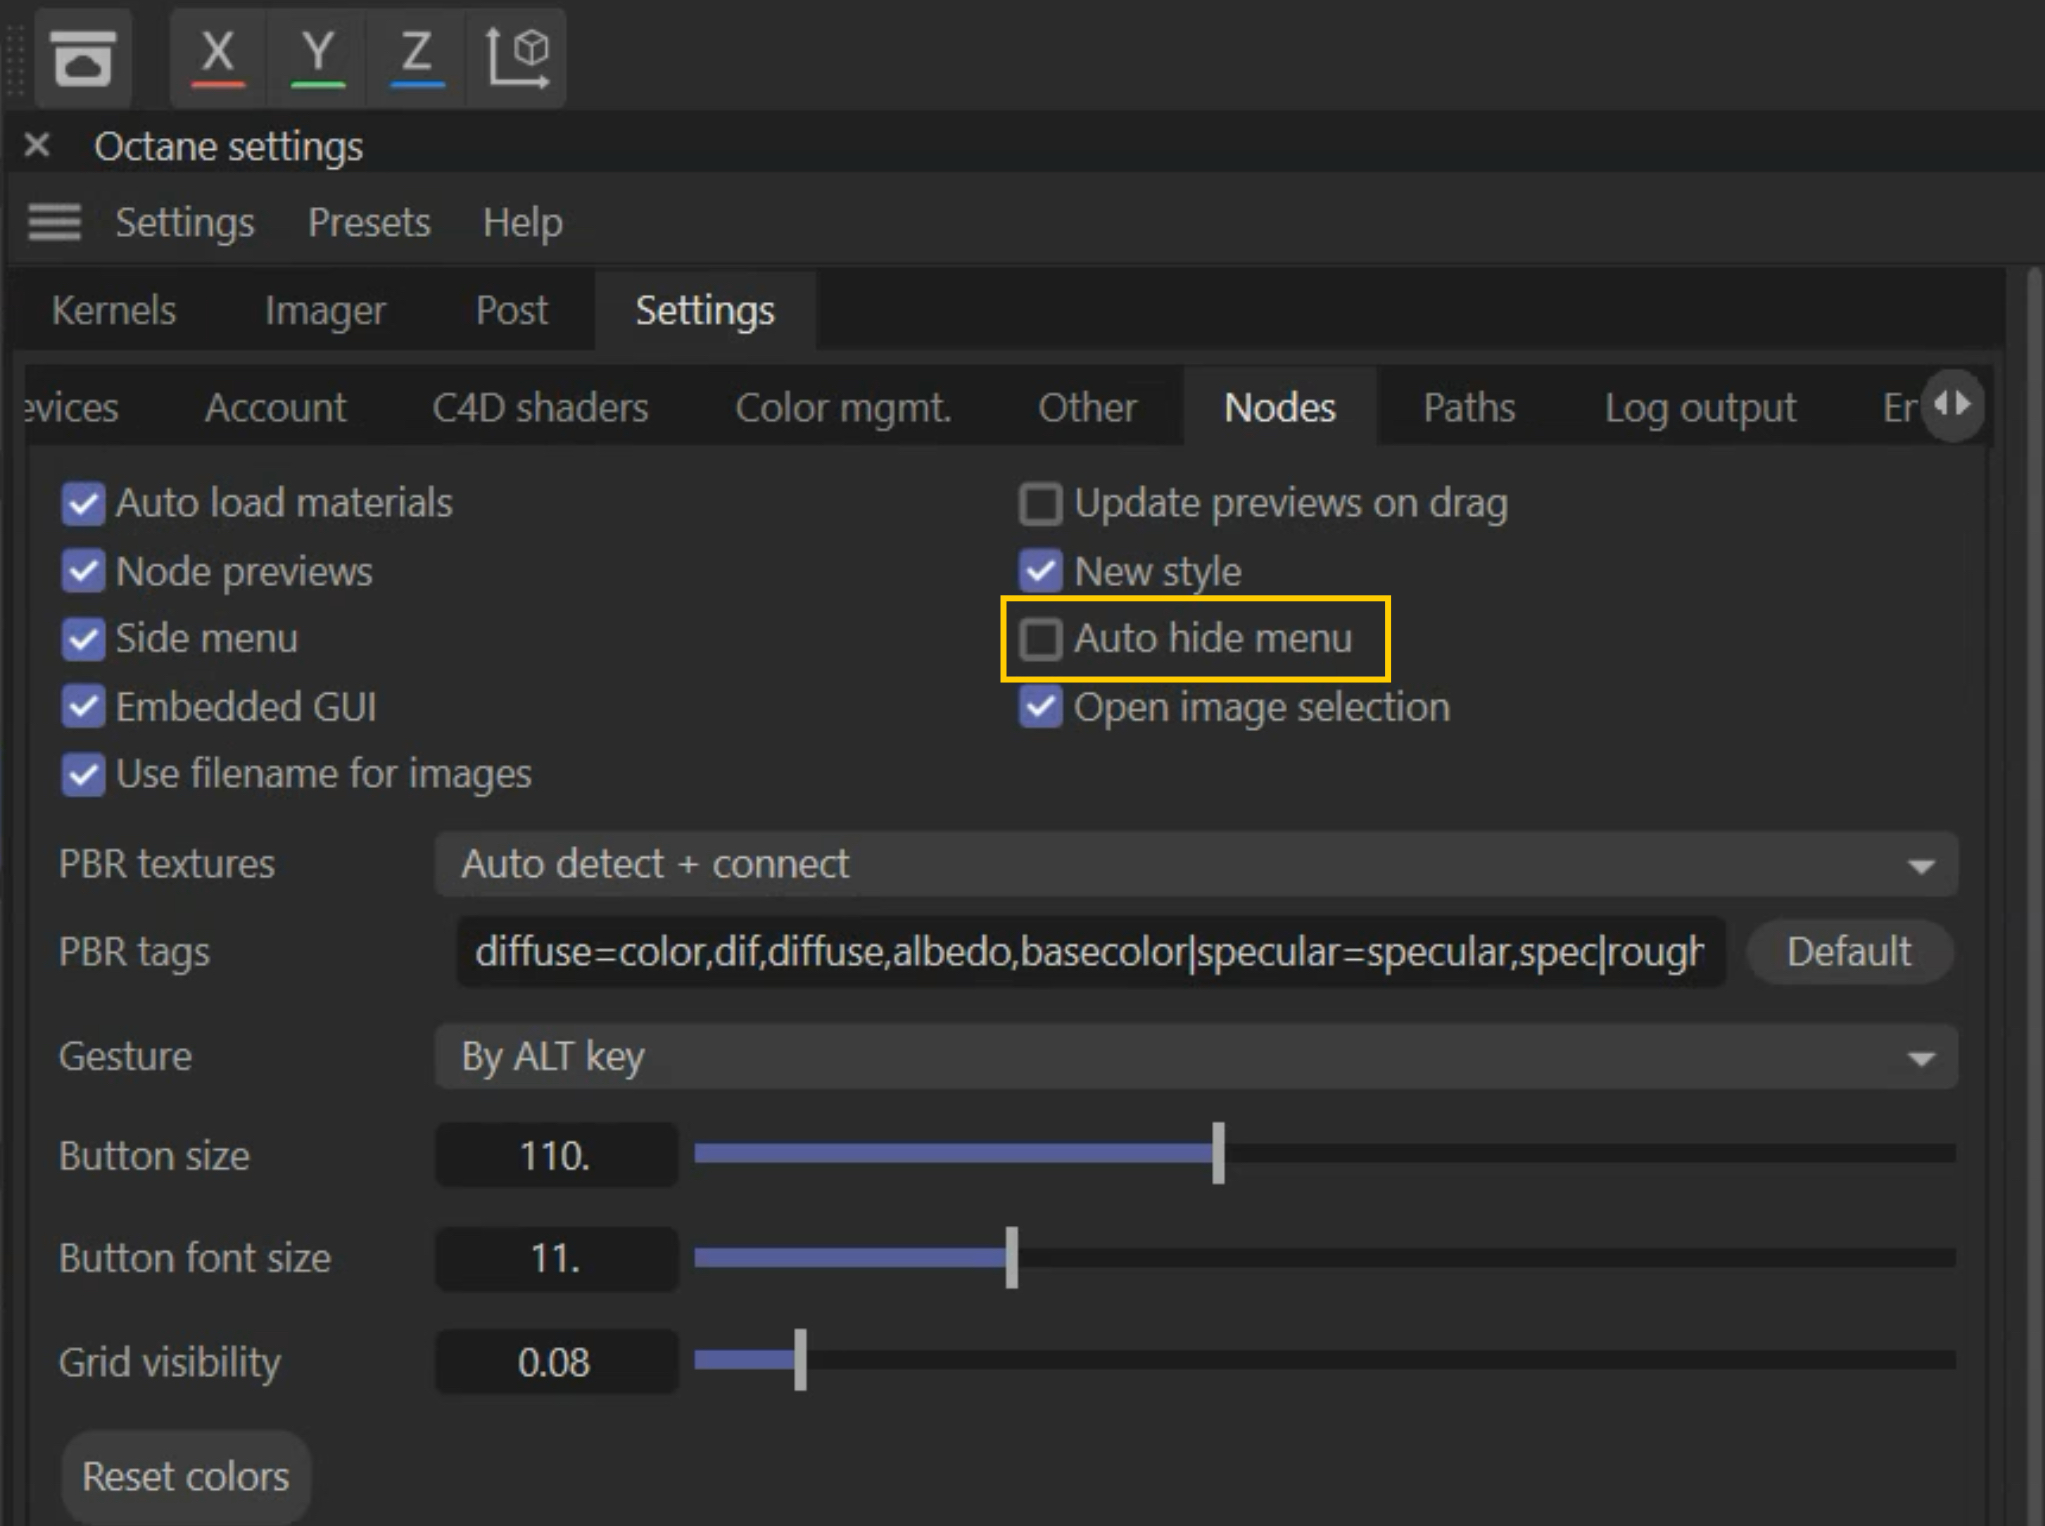This screenshot has width=2045, height=1526.
Task: Enable Update previews on drag
Action: point(1040,504)
